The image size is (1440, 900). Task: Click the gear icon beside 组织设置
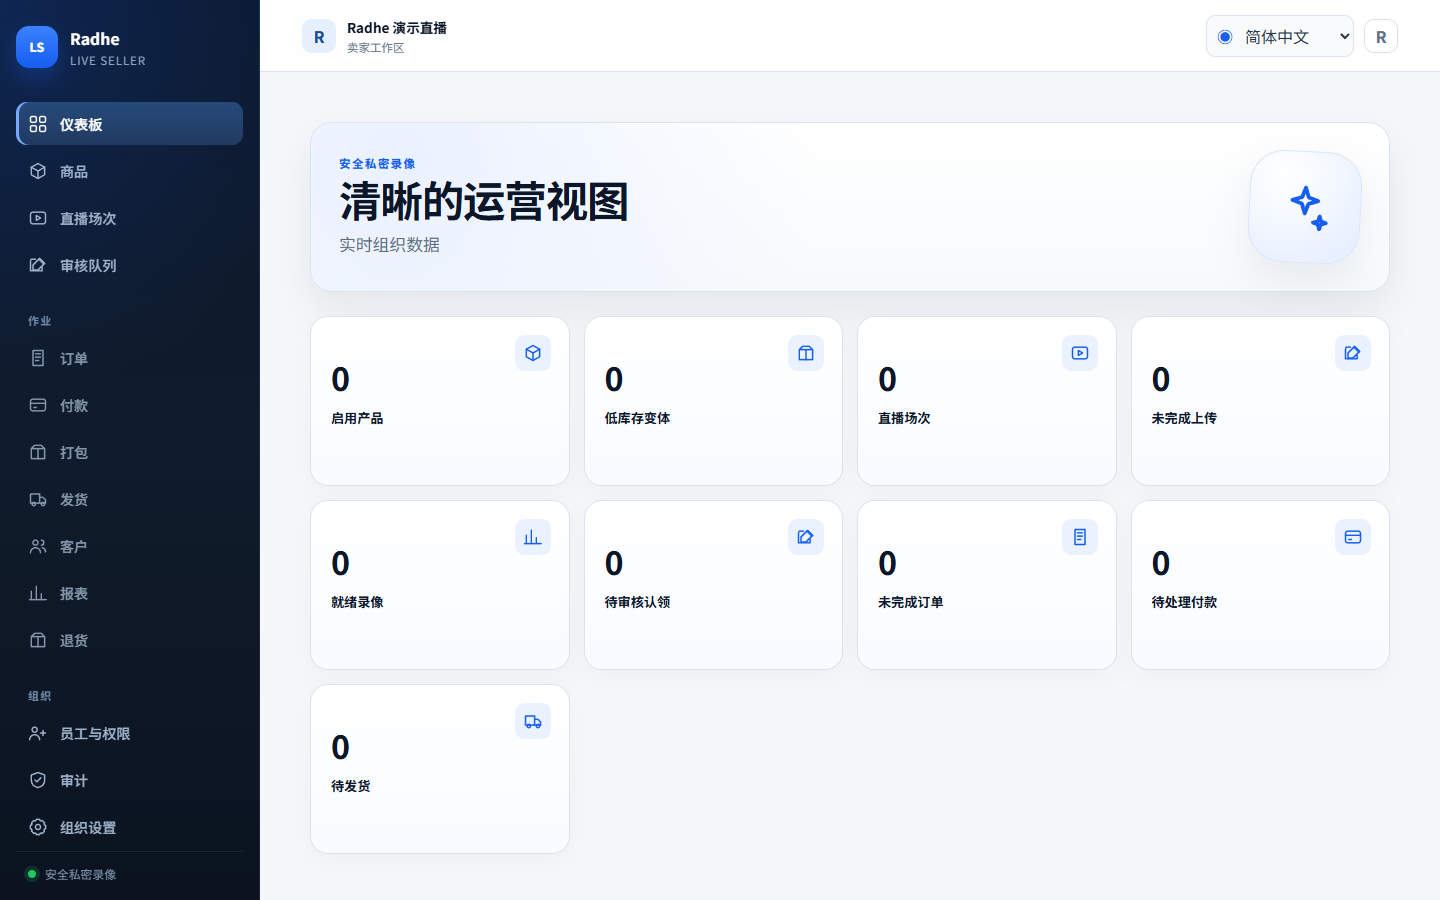(38, 827)
